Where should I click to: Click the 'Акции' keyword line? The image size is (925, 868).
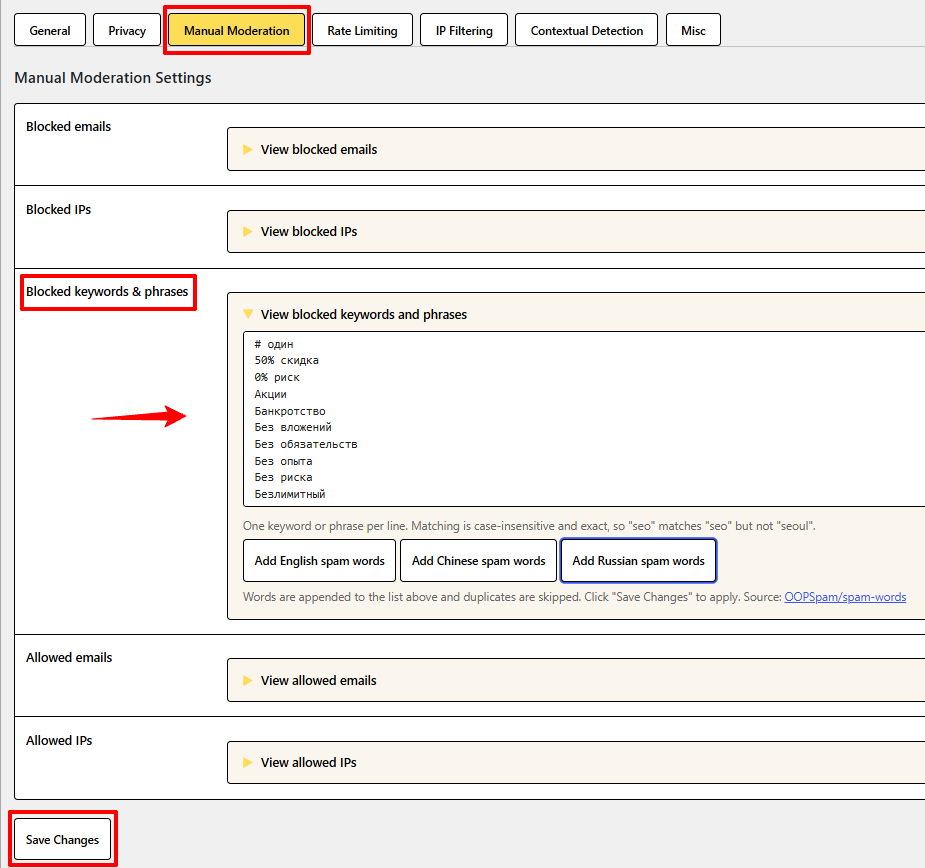(x=270, y=394)
